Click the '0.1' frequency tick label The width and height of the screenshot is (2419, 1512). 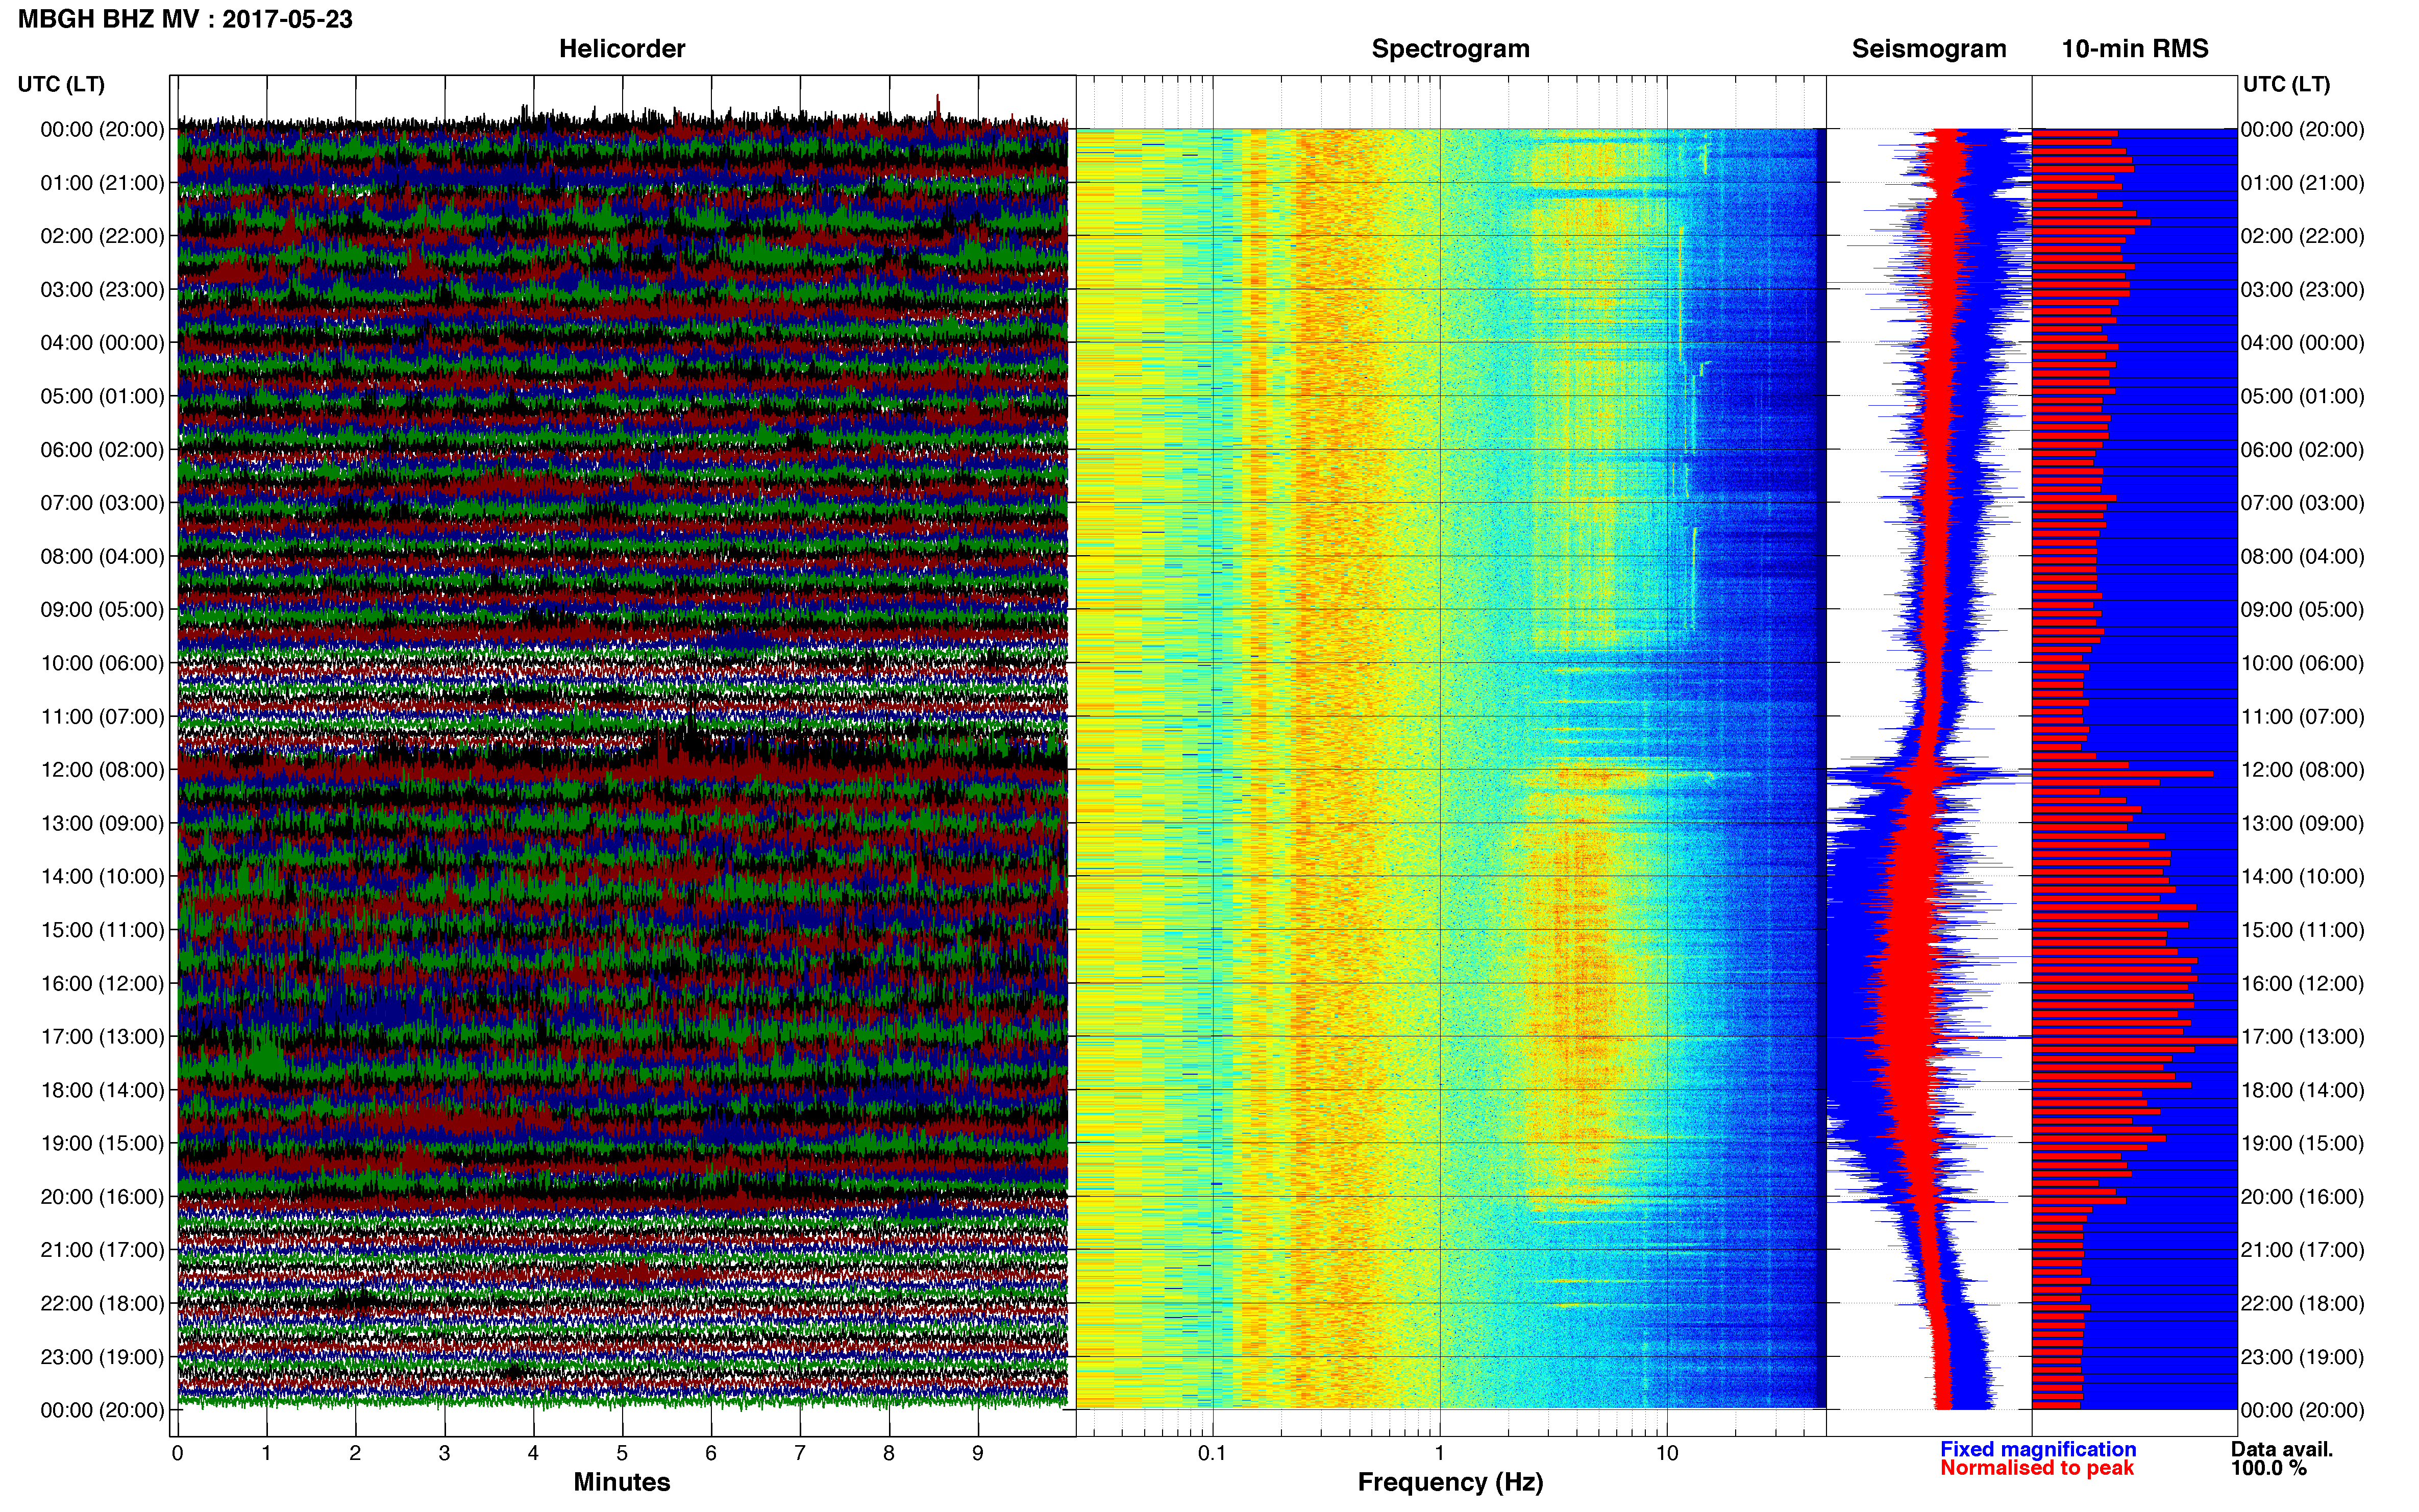[x=1212, y=1453]
